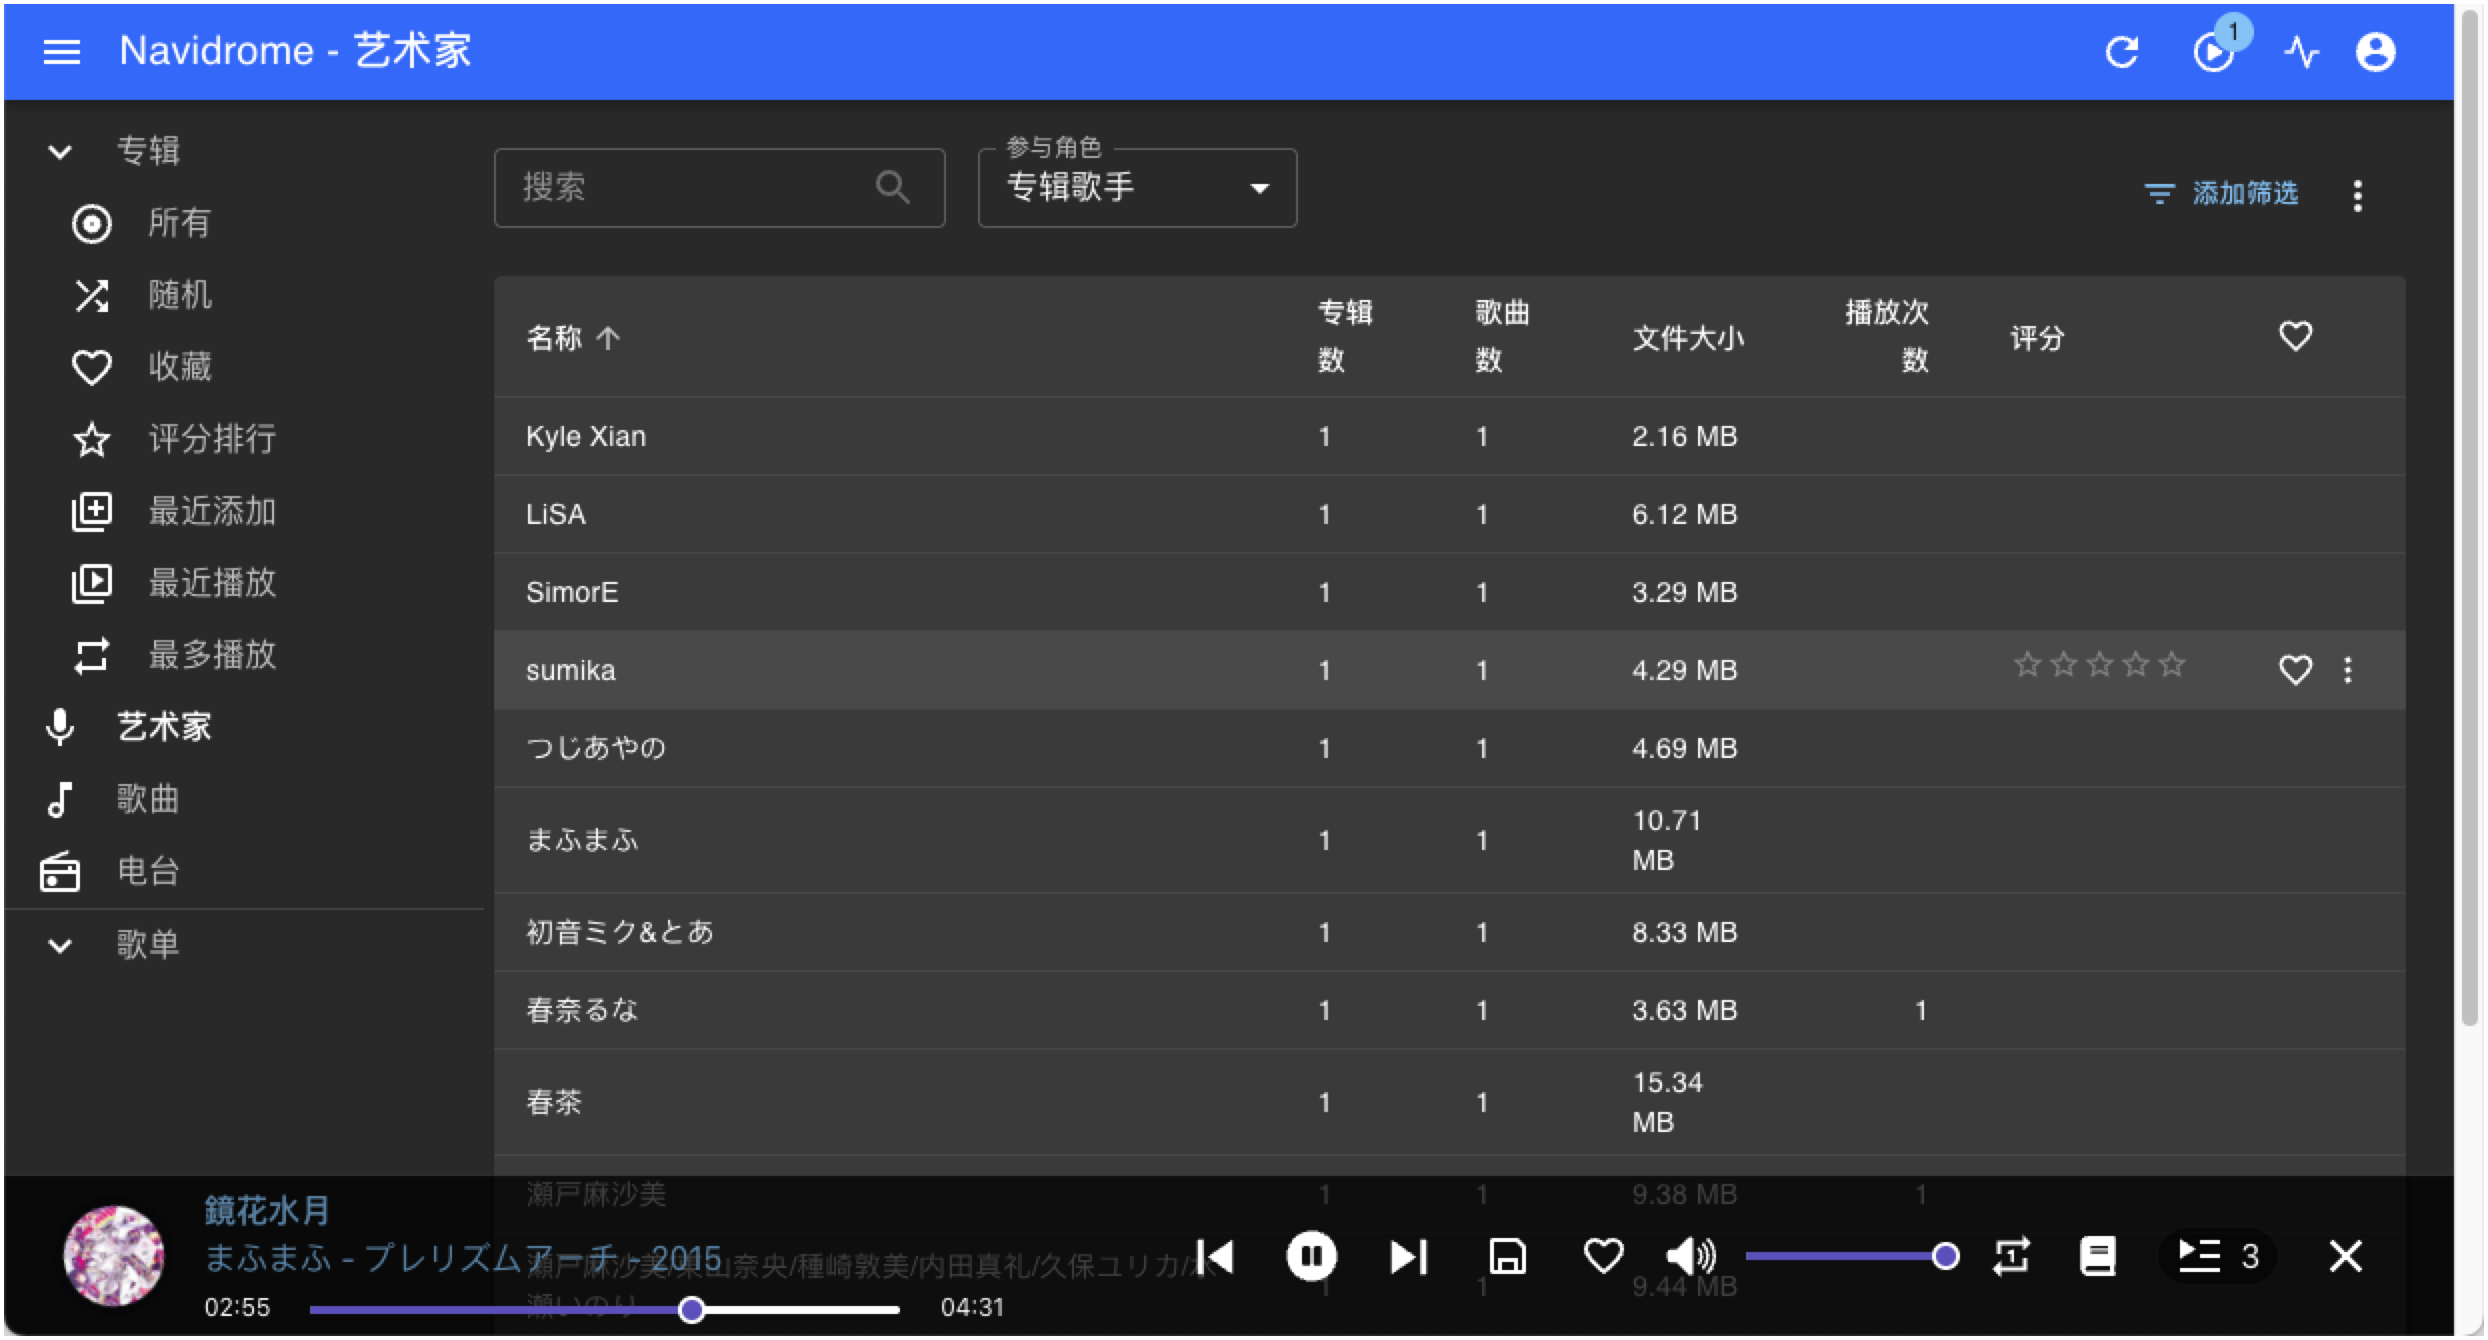Open the activity pulse icon

pos(2301,52)
